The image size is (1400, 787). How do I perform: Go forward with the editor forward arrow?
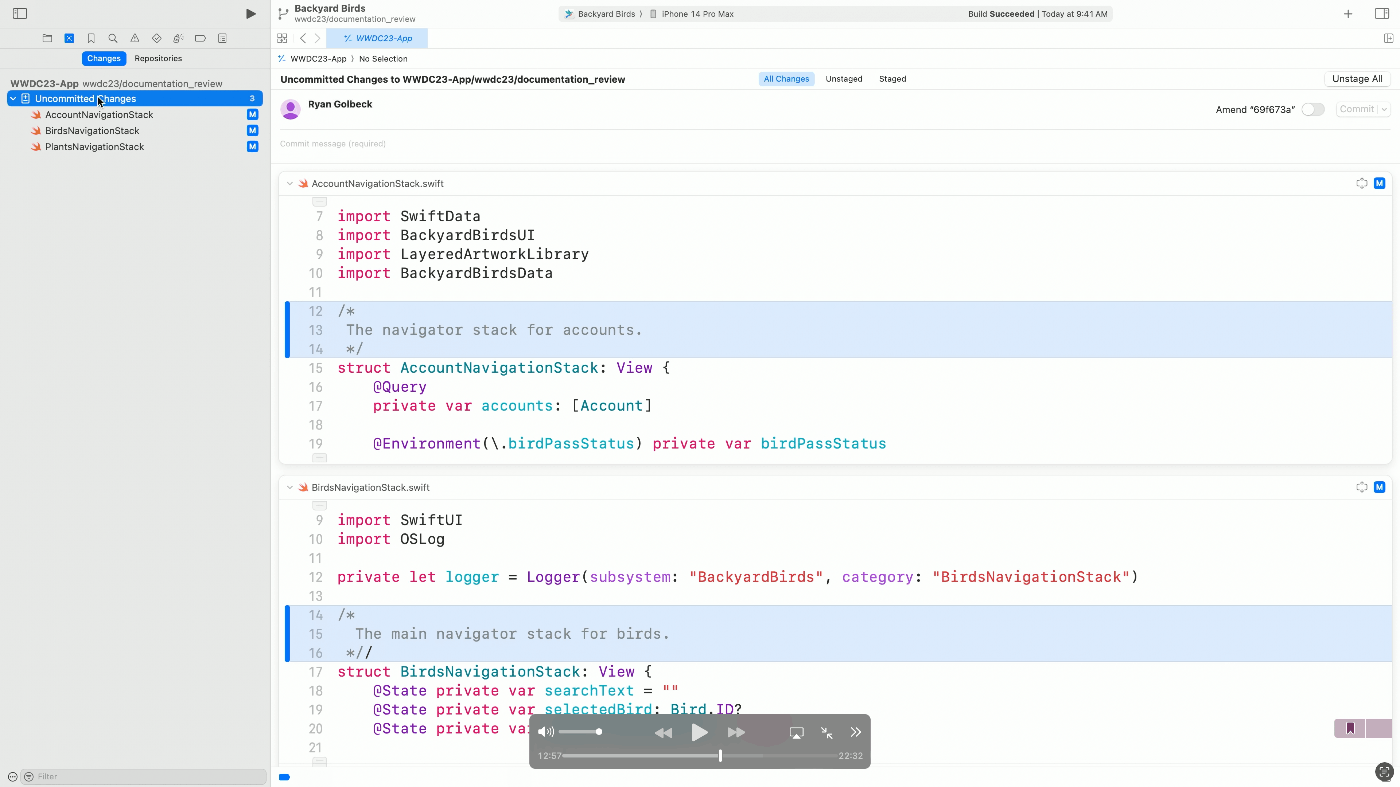pos(318,38)
